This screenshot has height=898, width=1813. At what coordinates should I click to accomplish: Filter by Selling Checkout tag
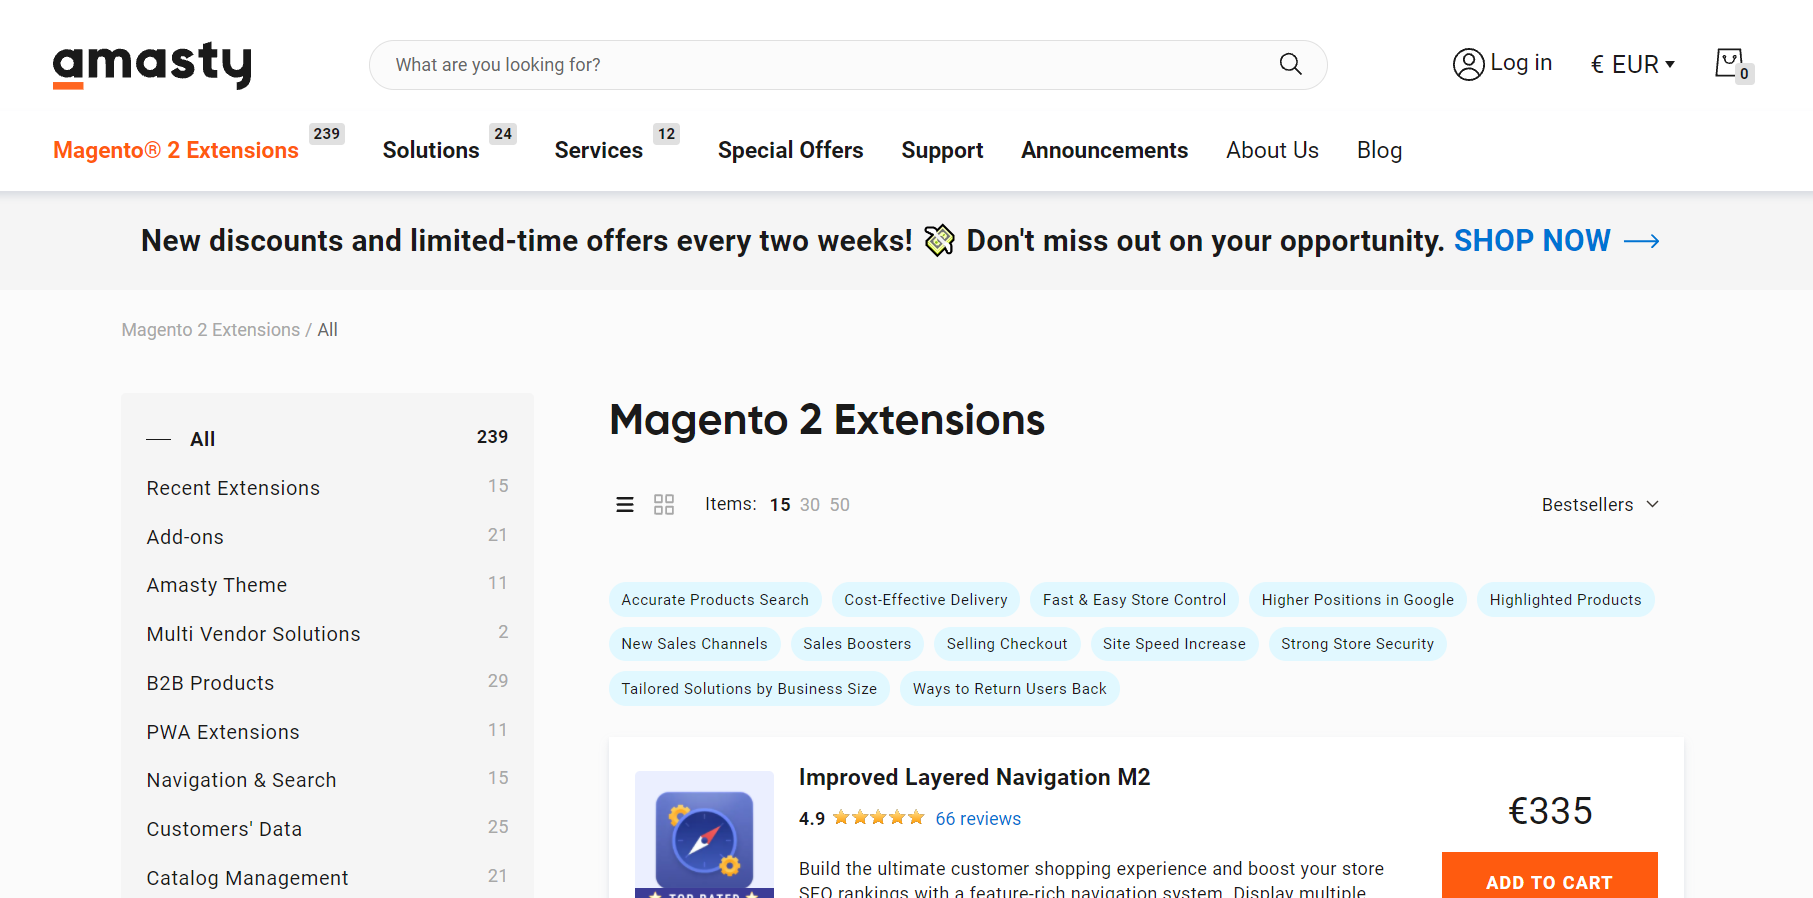click(1007, 644)
